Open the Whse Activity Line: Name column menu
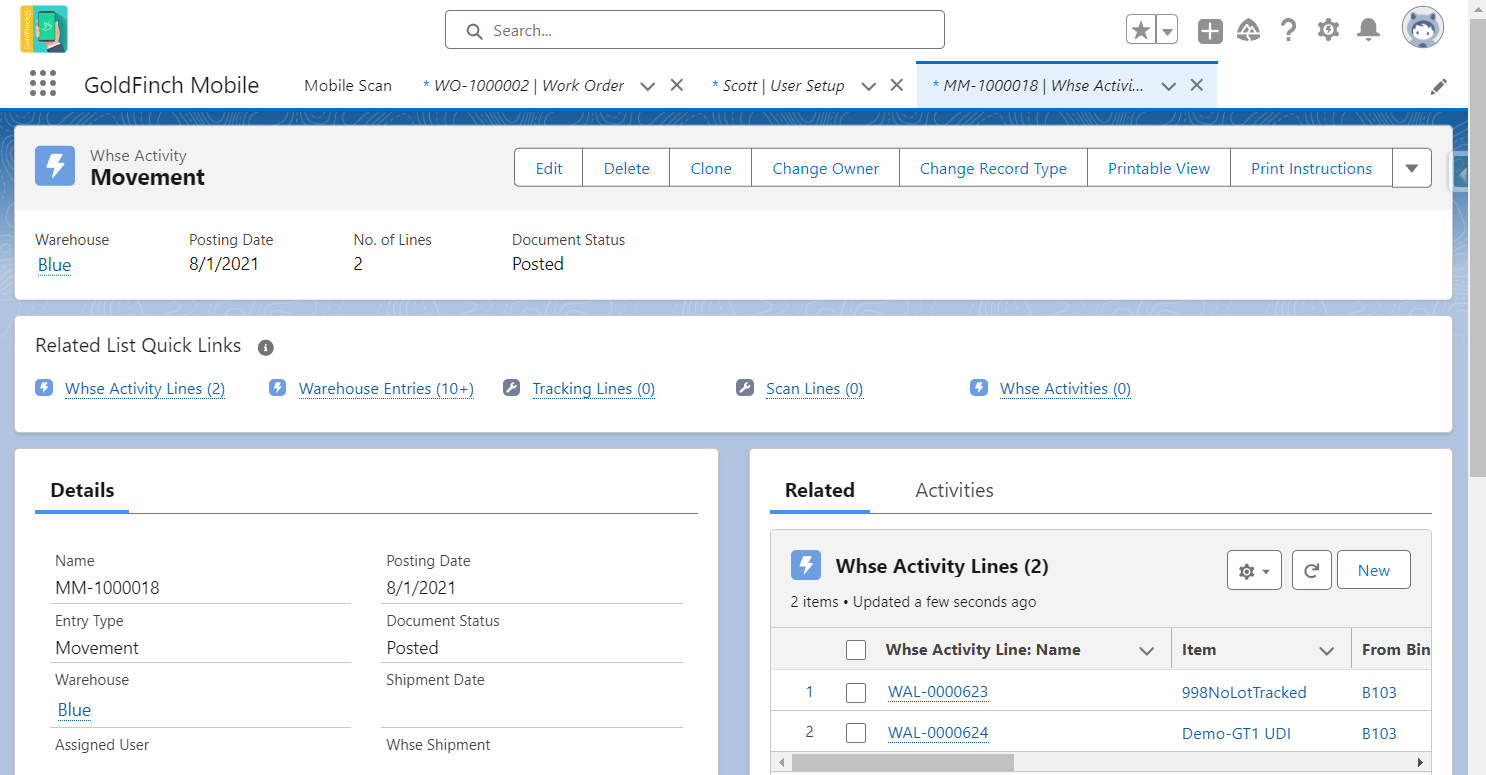1486x775 pixels. coord(1147,651)
